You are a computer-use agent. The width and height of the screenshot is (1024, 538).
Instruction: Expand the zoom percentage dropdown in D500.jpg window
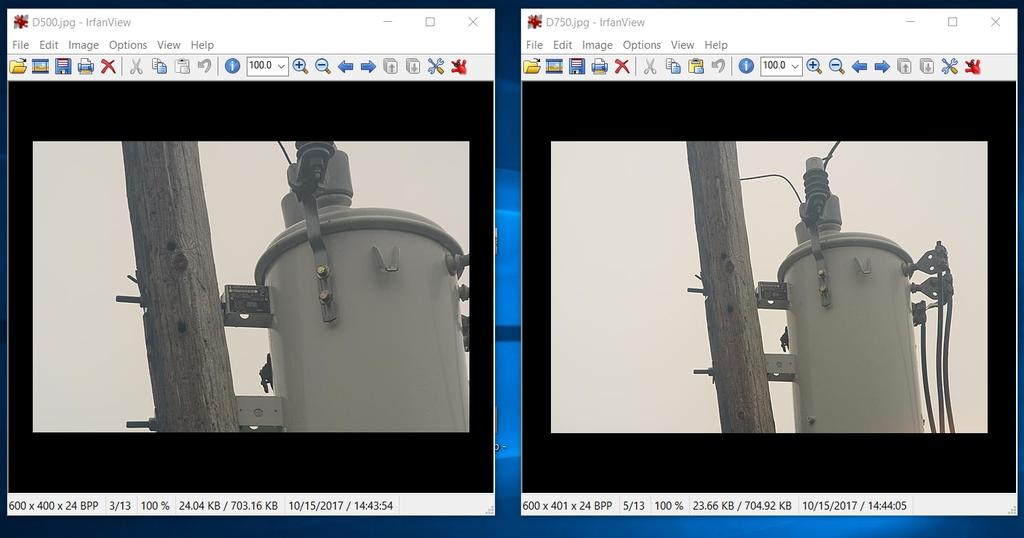pyautogui.click(x=281, y=67)
